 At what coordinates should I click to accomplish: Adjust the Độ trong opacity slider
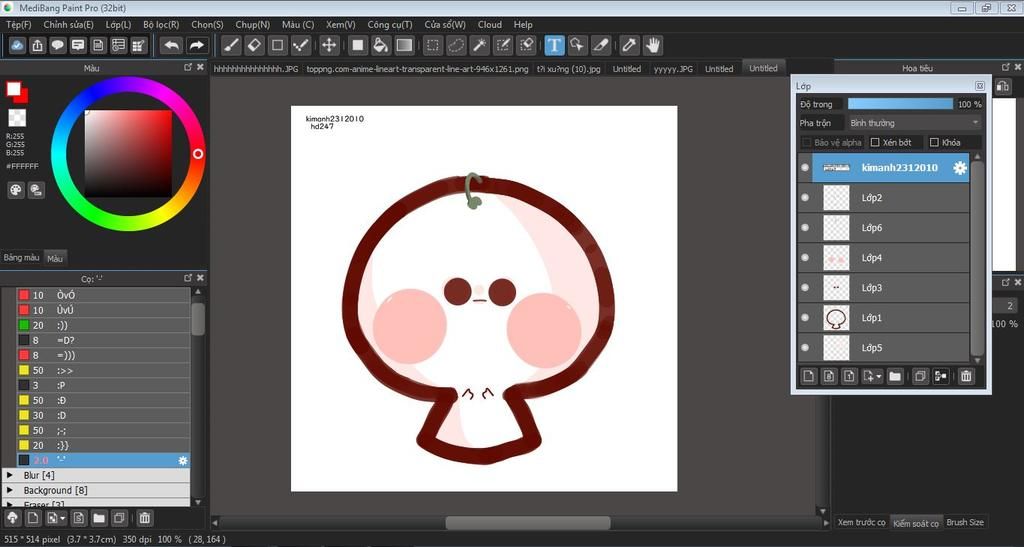901,104
